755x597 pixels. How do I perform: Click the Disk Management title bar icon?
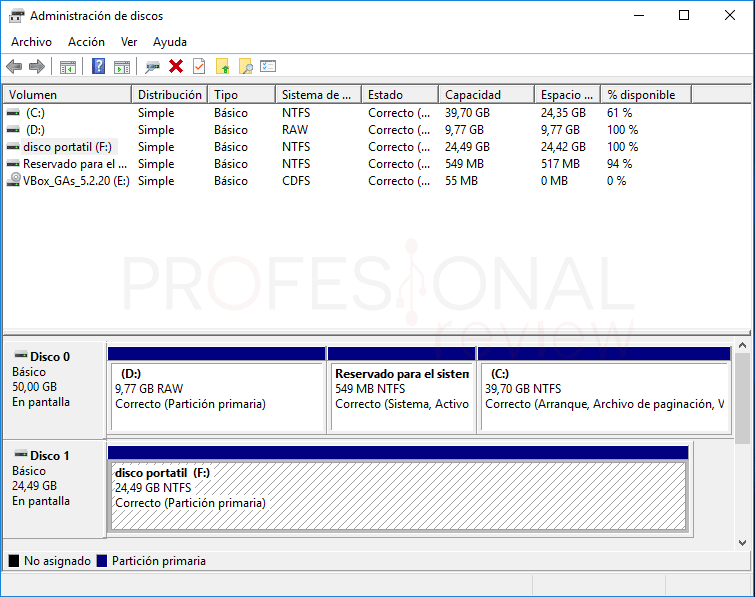[16, 16]
